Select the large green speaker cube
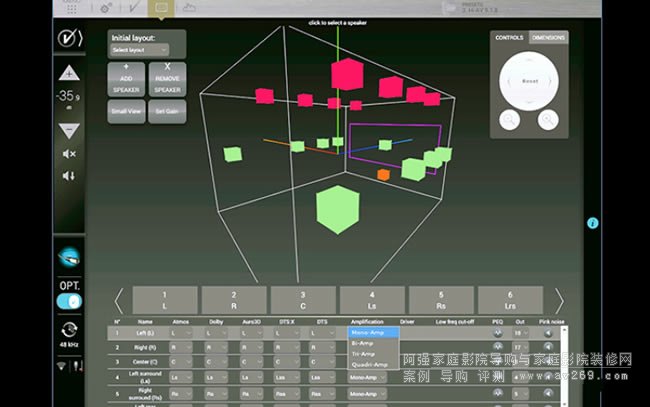 (x=337, y=209)
